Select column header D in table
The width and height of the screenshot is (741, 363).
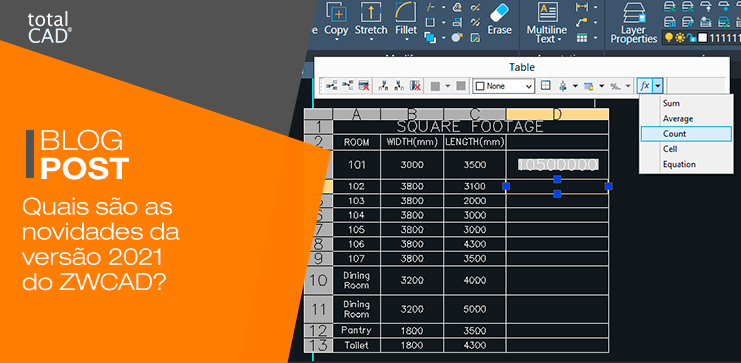[557, 114]
